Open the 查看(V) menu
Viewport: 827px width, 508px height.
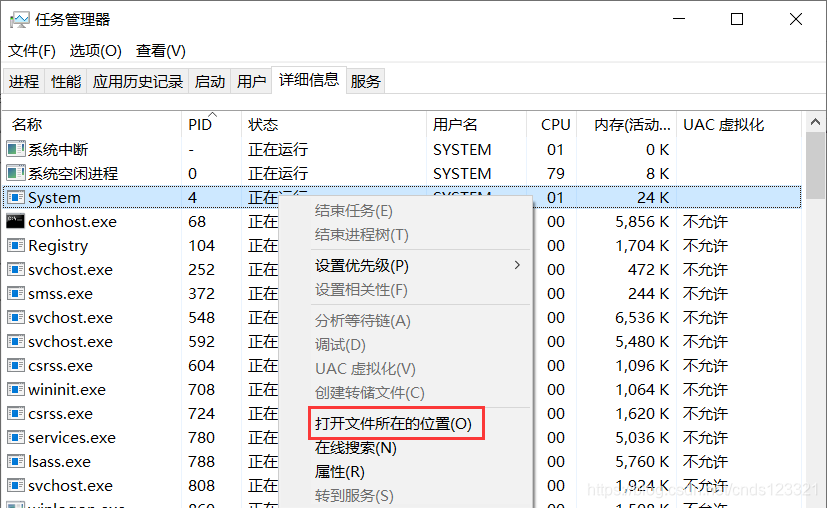pyautogui.click(x=160, y=51)
